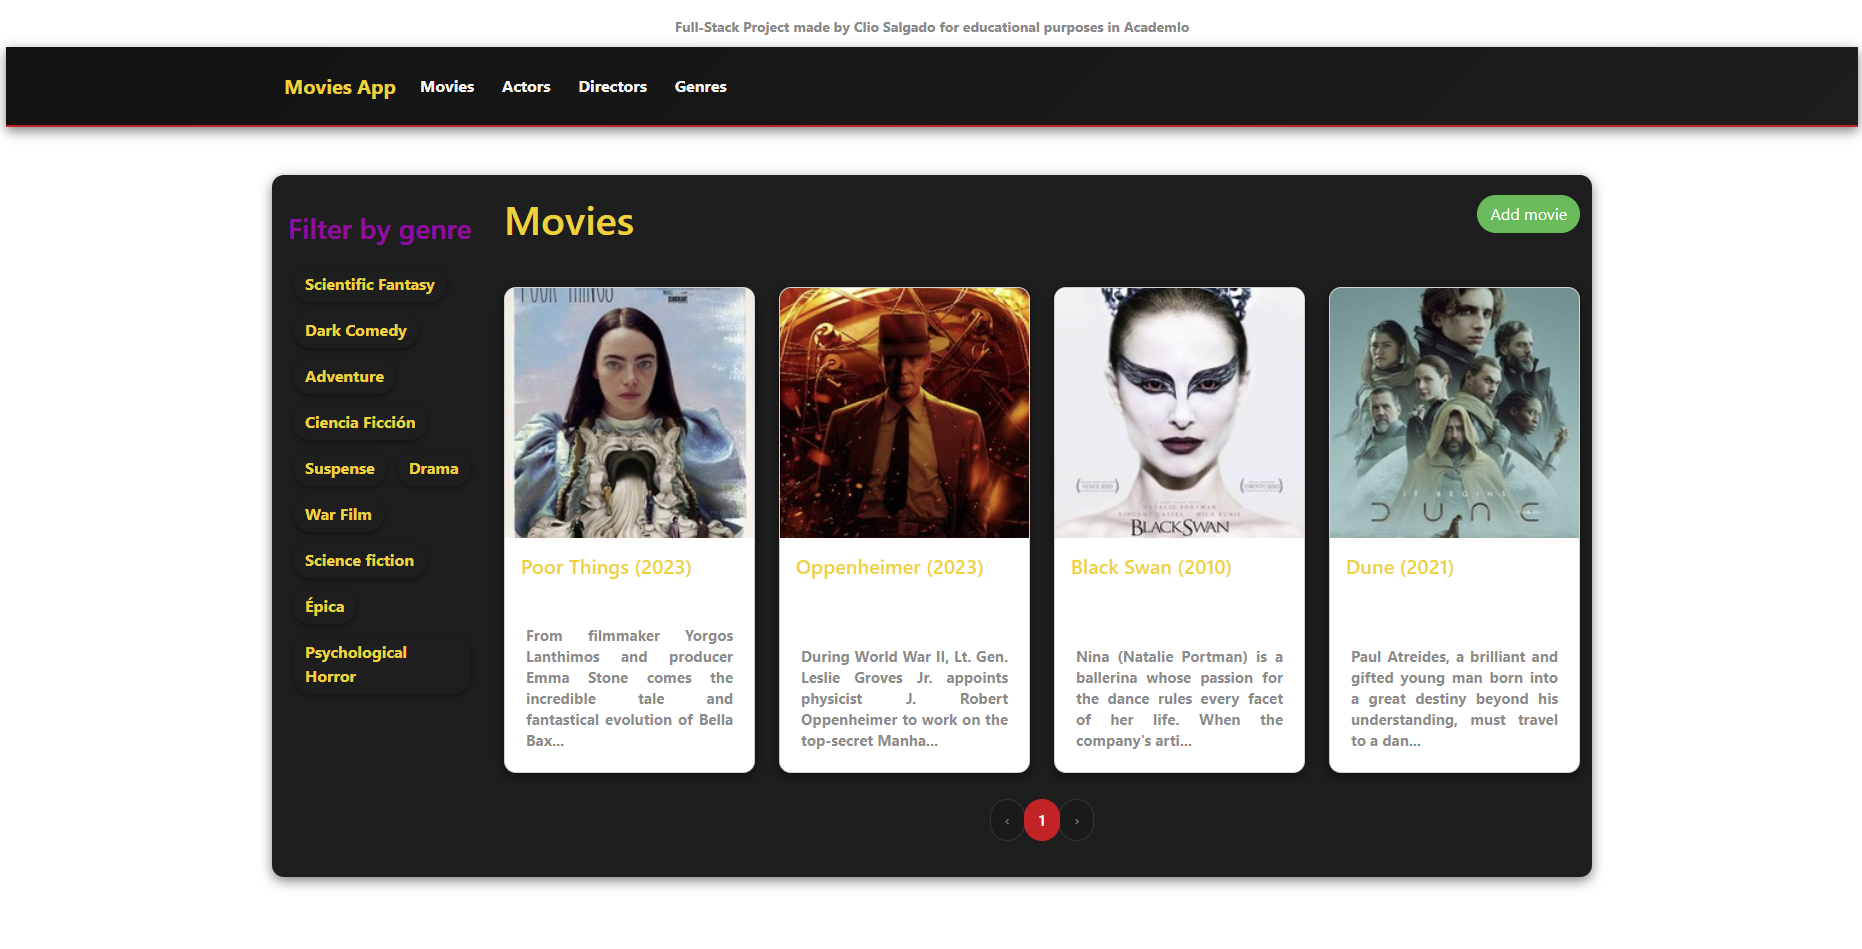Open the Dune poster image
The height and width of the screenshot is (949, 1862).
[x=1454, y=413]
